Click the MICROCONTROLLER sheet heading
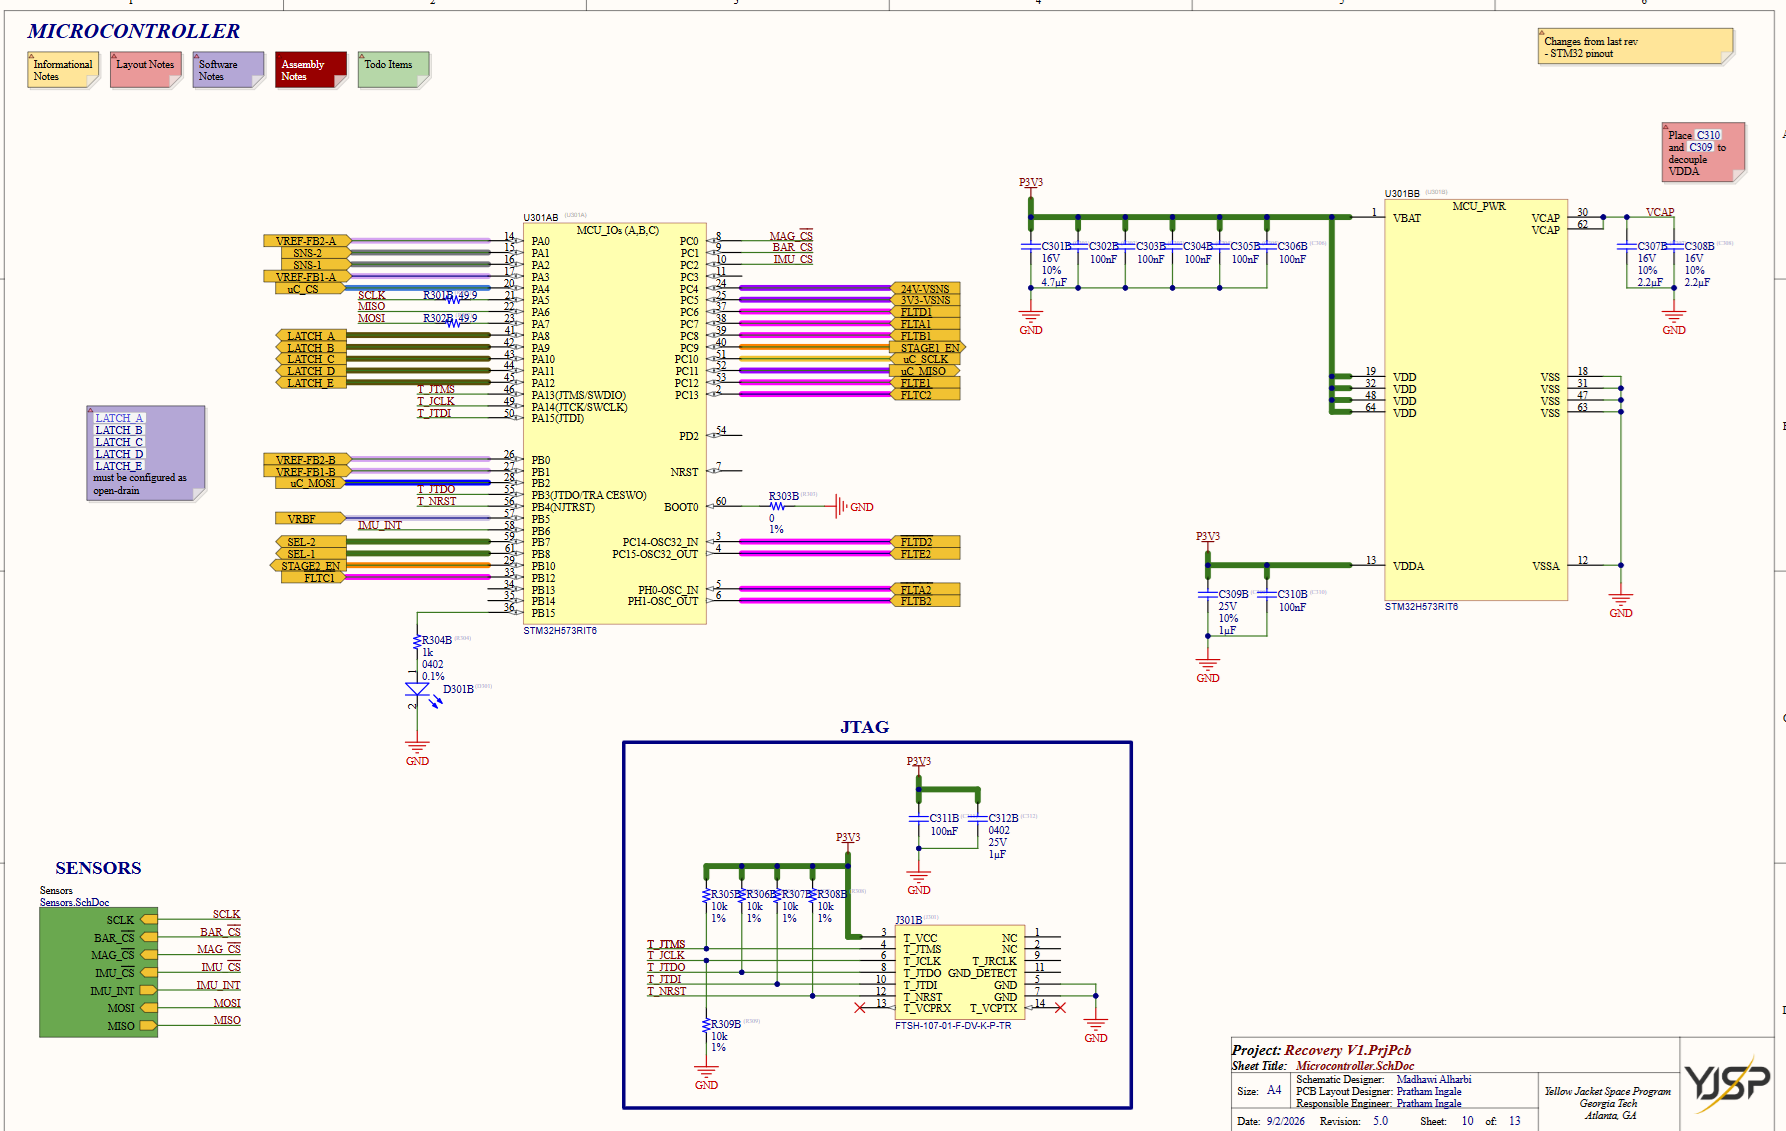 pos(134,31)
